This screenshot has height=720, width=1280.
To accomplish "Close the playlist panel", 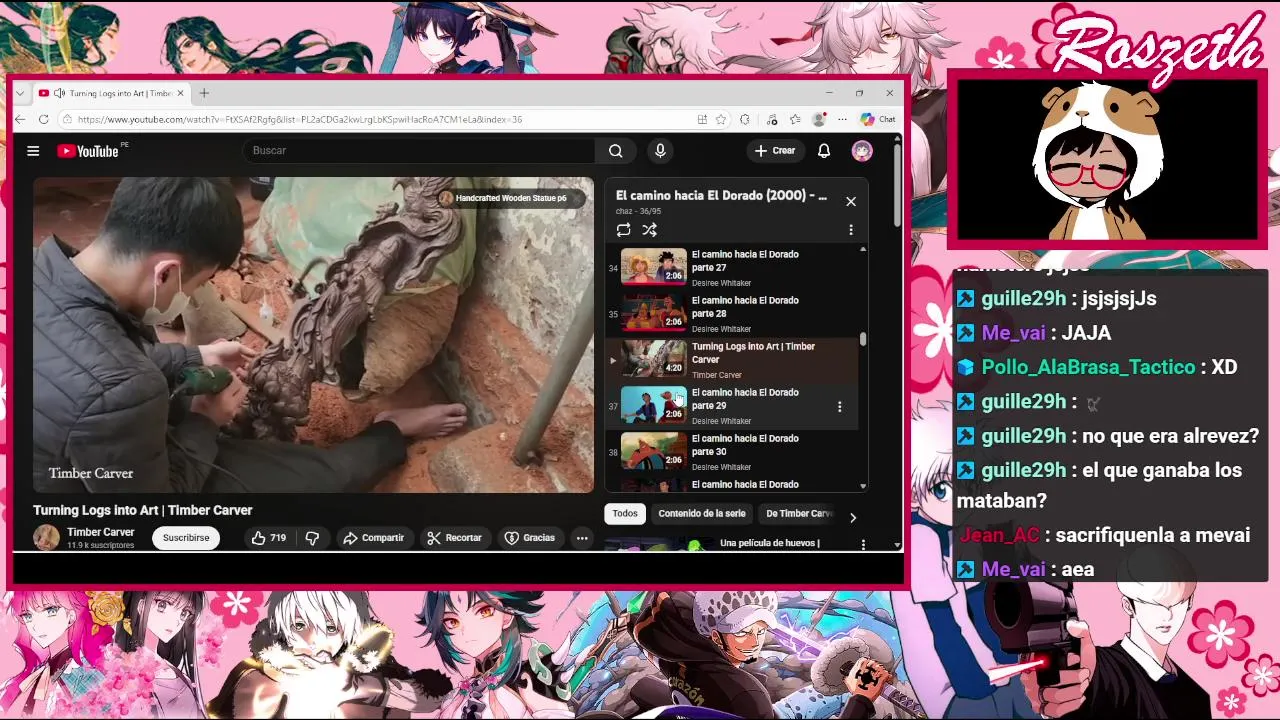I will pyautogui.click(x=851, y=201).
